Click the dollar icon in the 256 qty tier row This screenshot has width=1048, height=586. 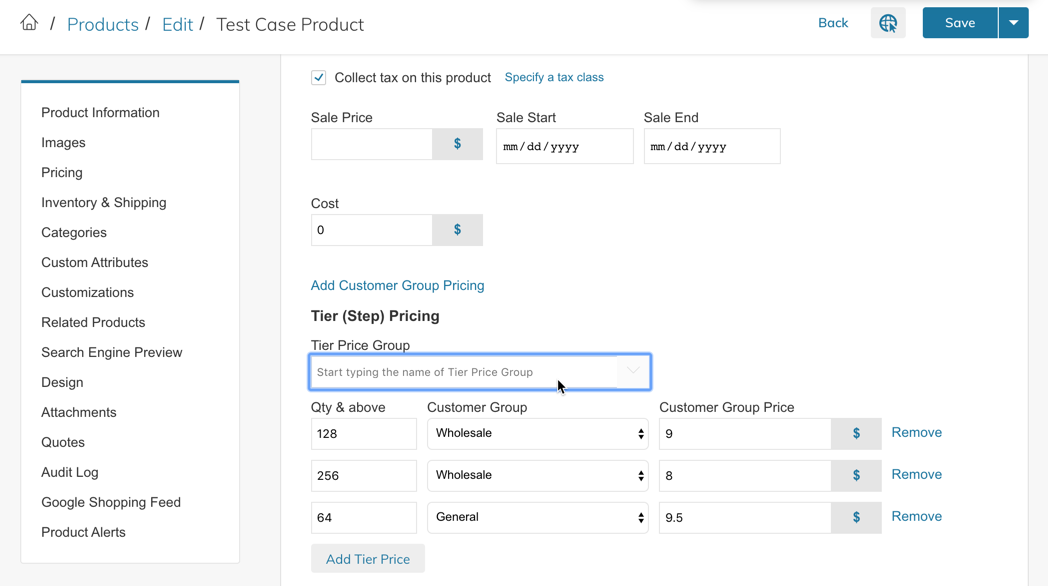tap(856, 476)
